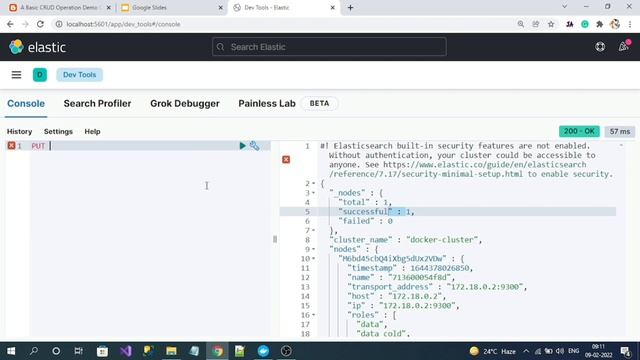Screen dimensions: 640x360
Task: Collapse roles array at line 16
Action: [313, 315]
